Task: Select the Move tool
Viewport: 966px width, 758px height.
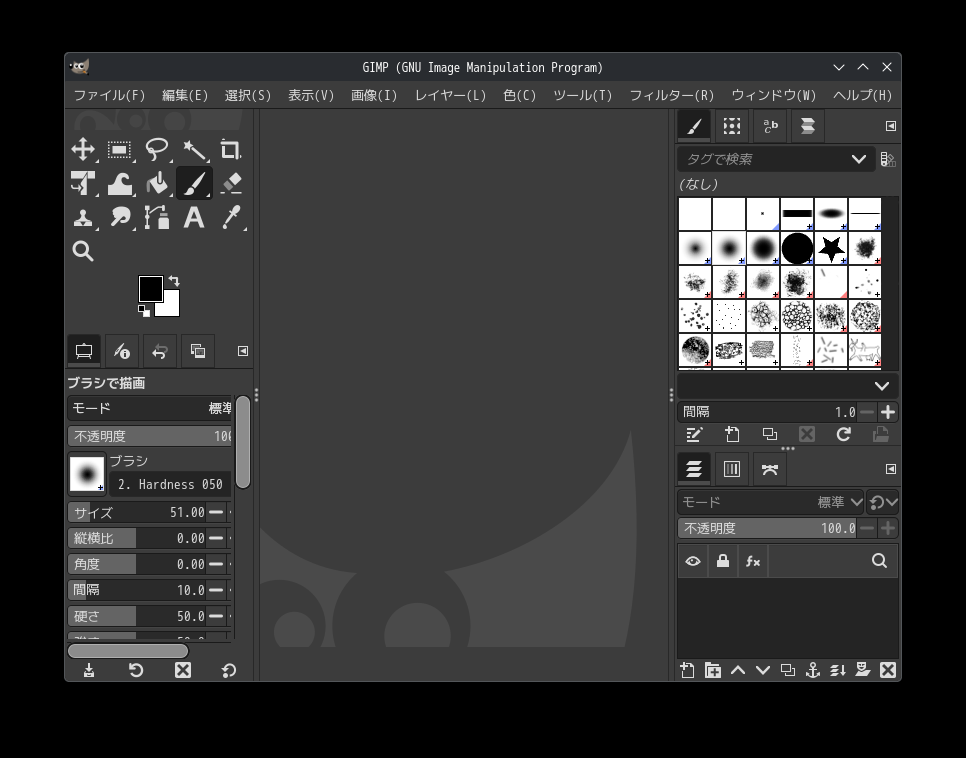Action: [83, 150]
